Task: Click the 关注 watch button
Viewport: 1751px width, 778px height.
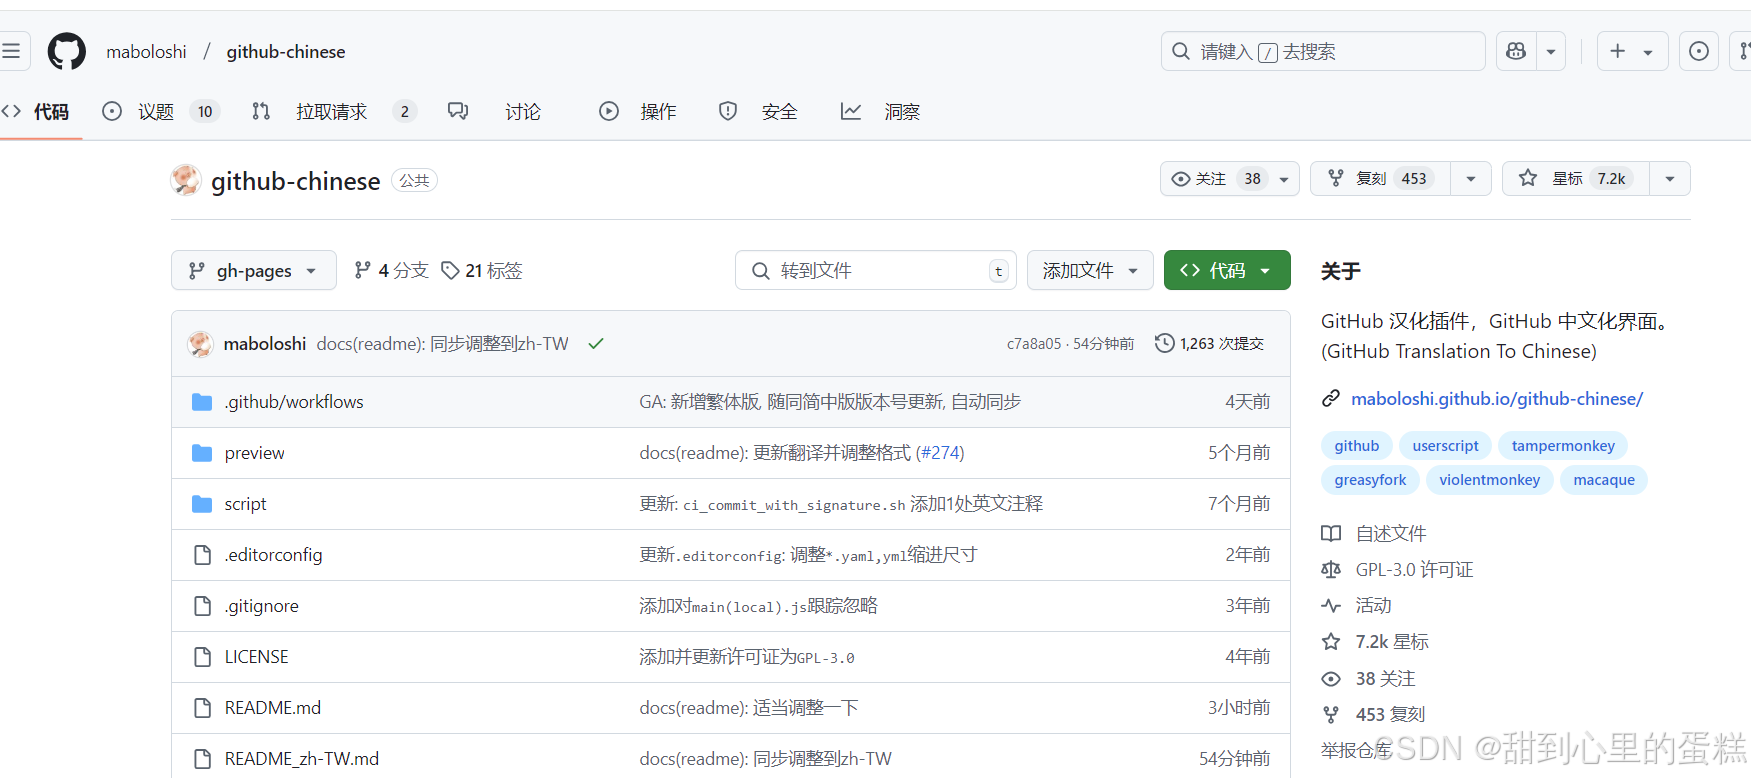Action: pos(1230,179)
